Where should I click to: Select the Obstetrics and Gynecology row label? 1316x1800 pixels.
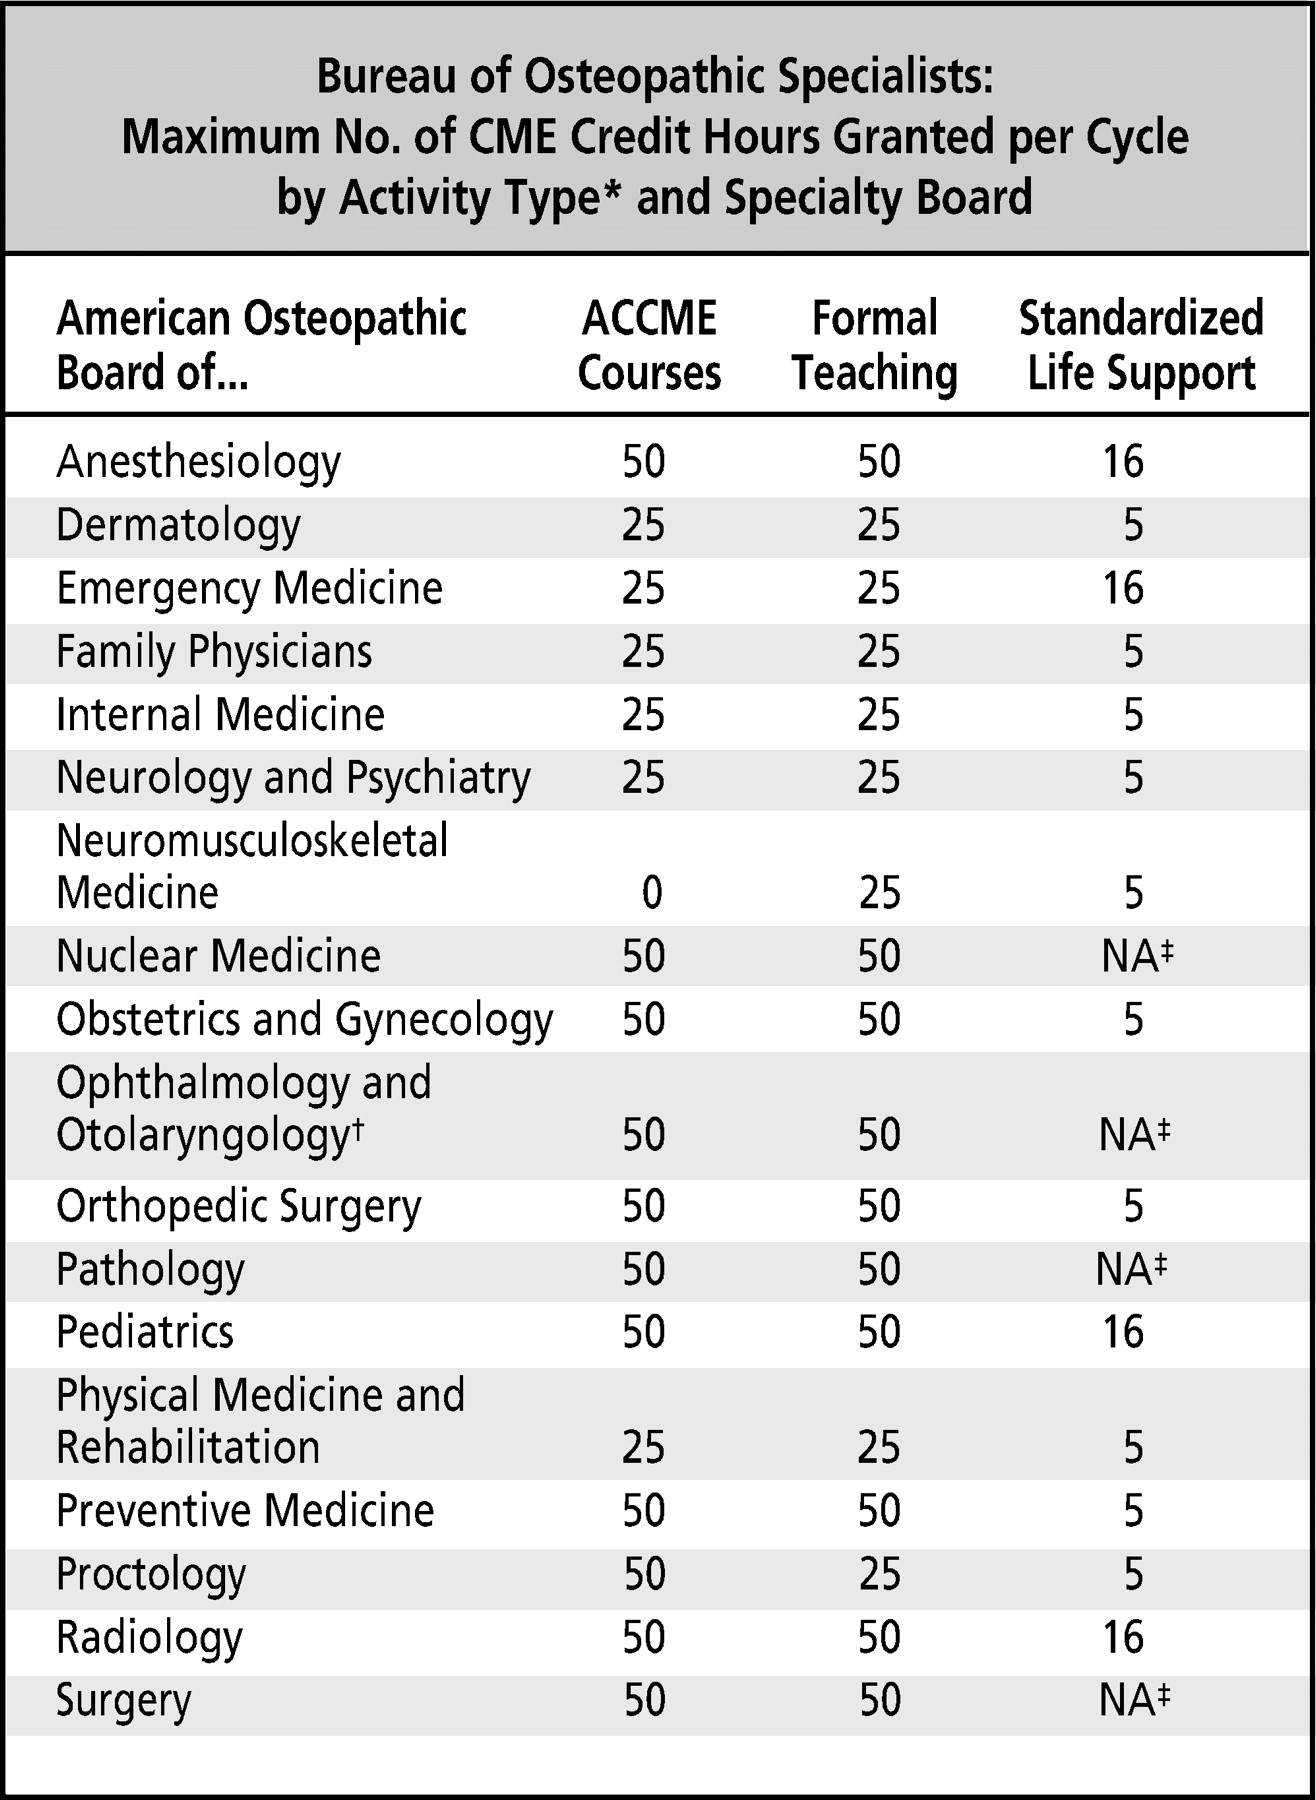(x=304, y=1020)
